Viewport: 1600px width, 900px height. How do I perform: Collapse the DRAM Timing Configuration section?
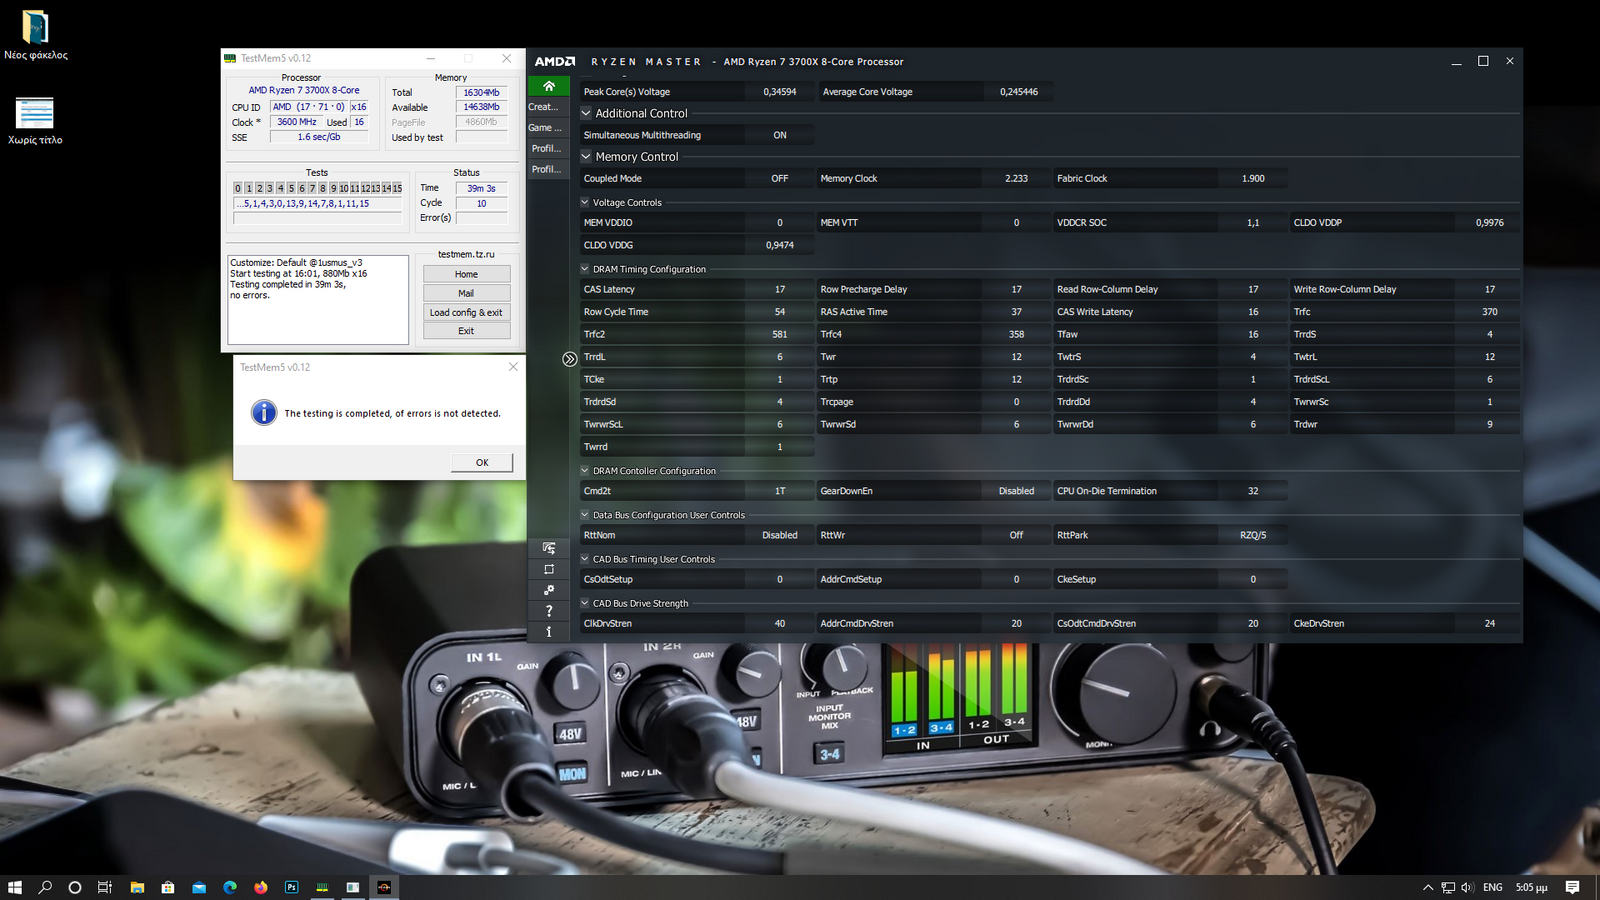click(x=585, y=269)
